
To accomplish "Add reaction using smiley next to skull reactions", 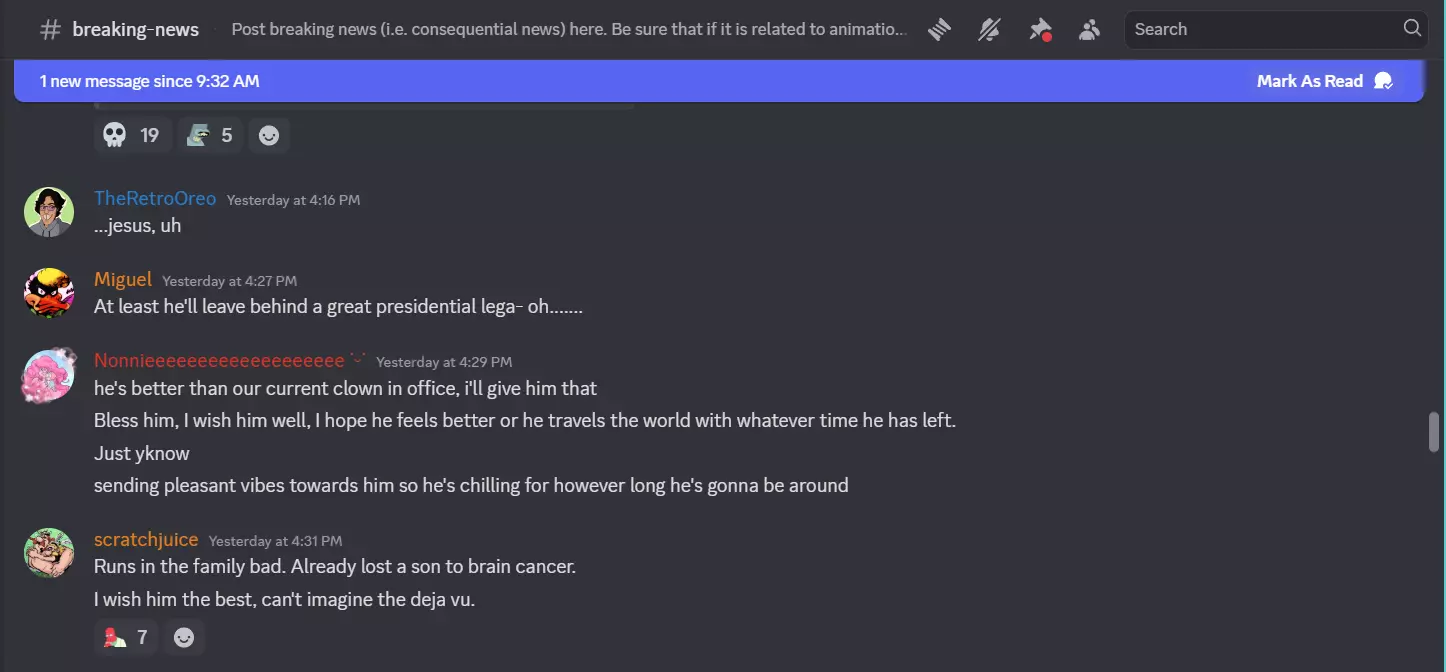I will (269, 135).
